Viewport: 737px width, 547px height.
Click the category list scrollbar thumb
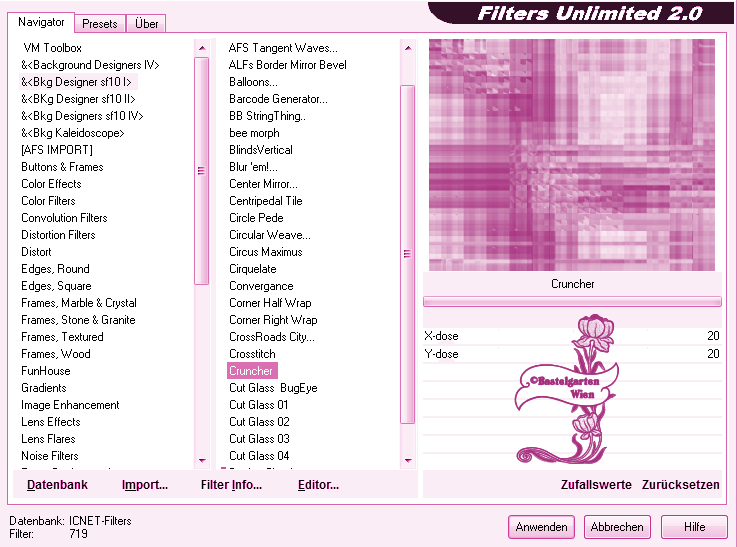[x=201, y=171]
